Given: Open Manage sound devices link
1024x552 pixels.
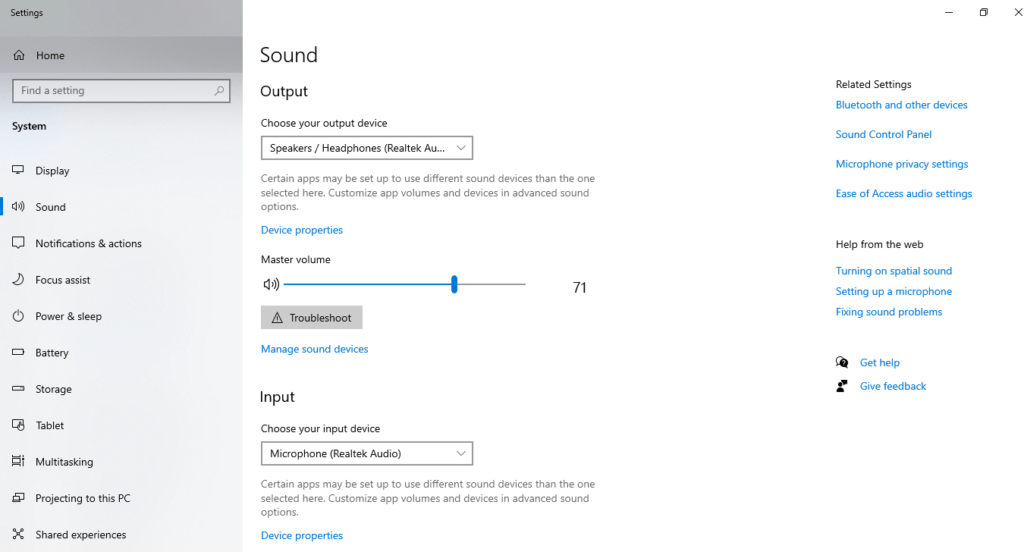Looking at the screenshot, I should pyautogui.click(x=315, y=349).
